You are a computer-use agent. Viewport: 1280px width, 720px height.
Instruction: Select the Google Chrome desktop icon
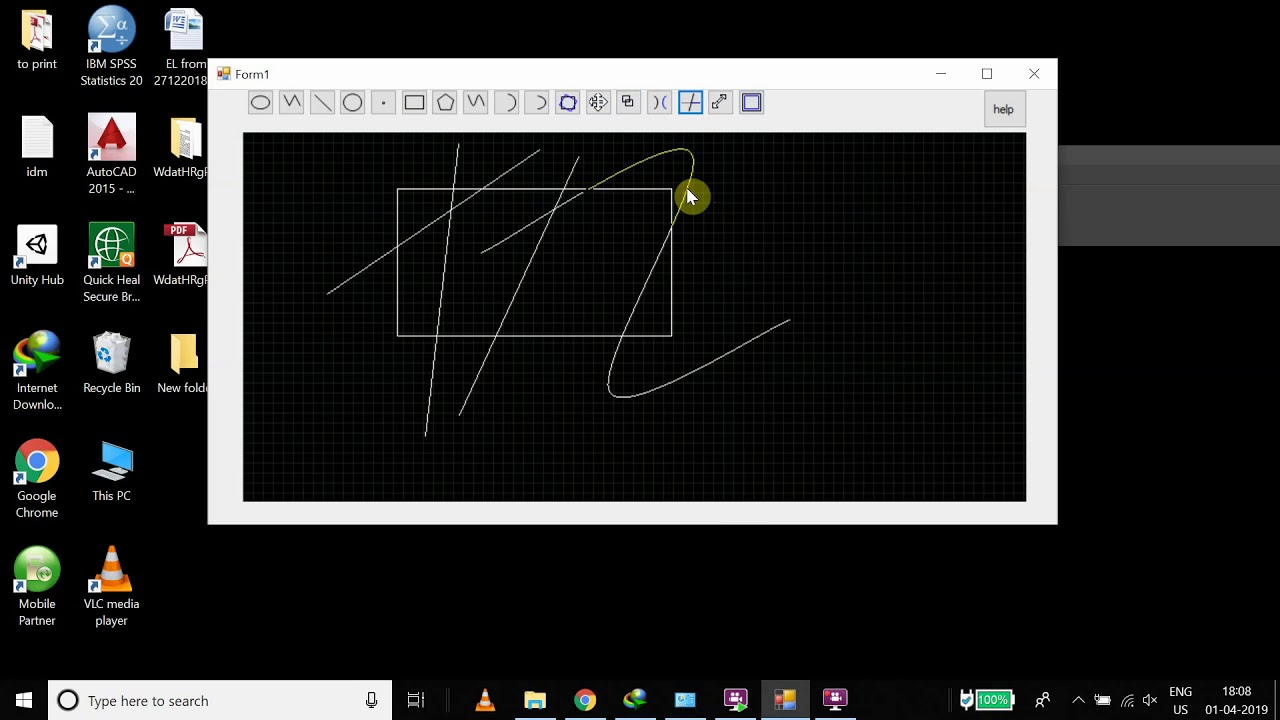tap(37, 479)
